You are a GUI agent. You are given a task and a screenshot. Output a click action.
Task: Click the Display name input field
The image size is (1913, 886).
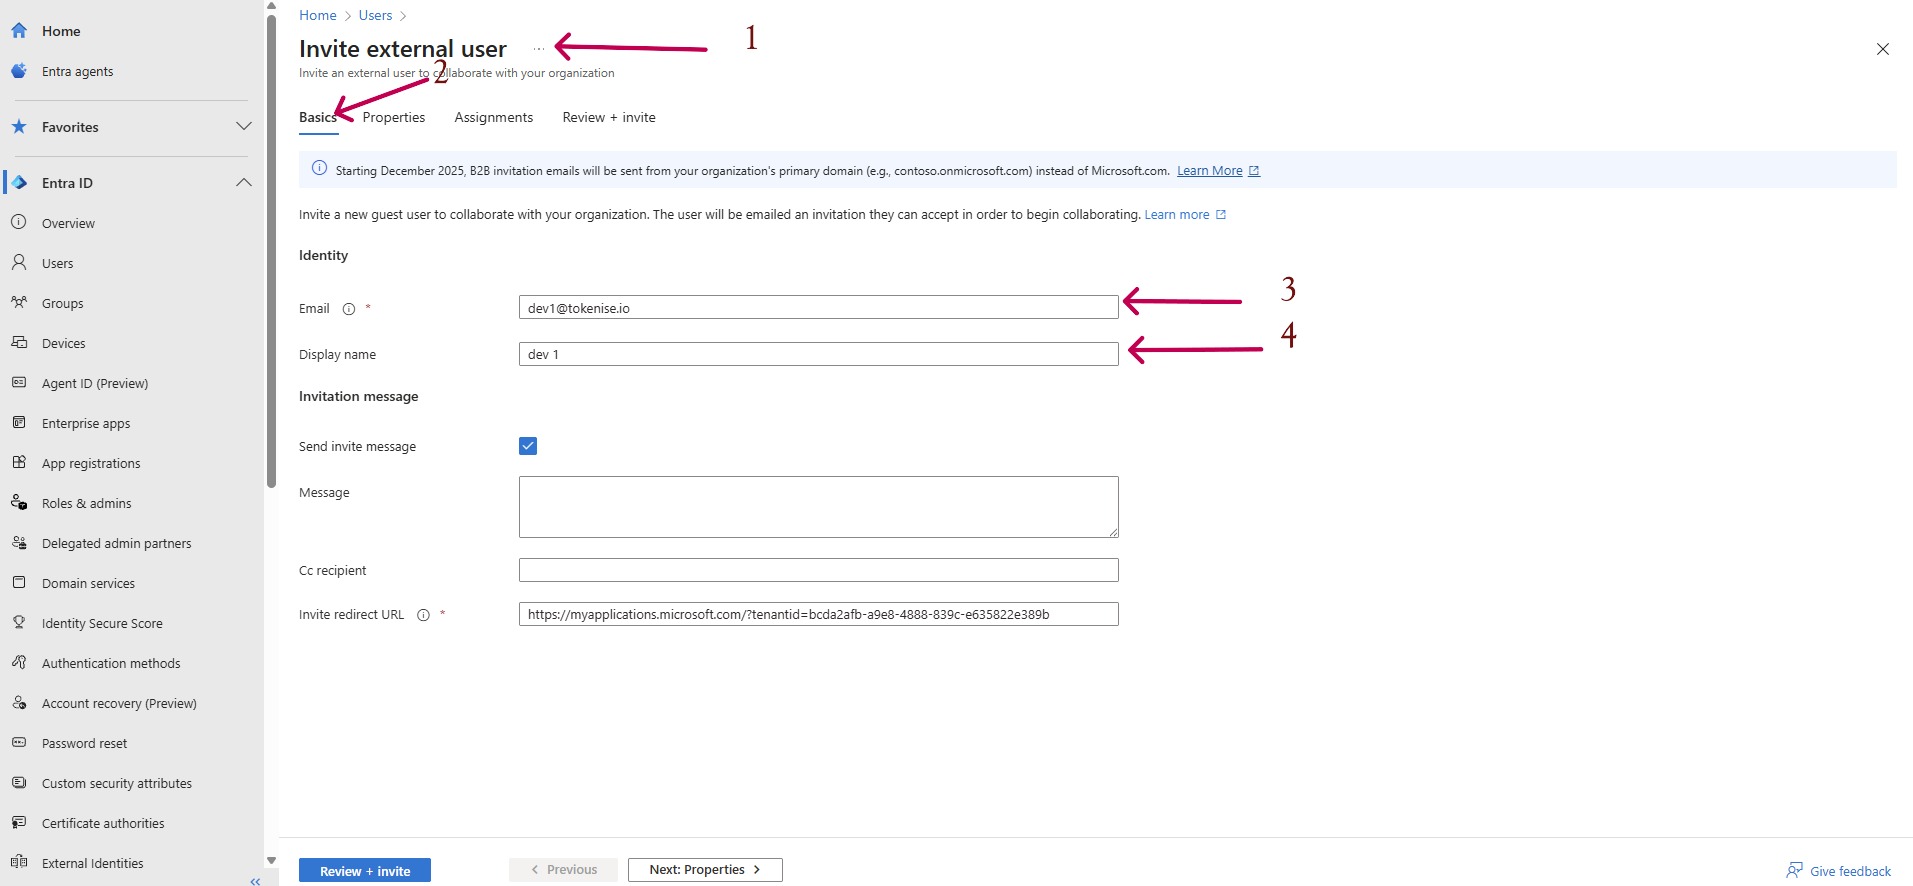(x=819, y=354)
